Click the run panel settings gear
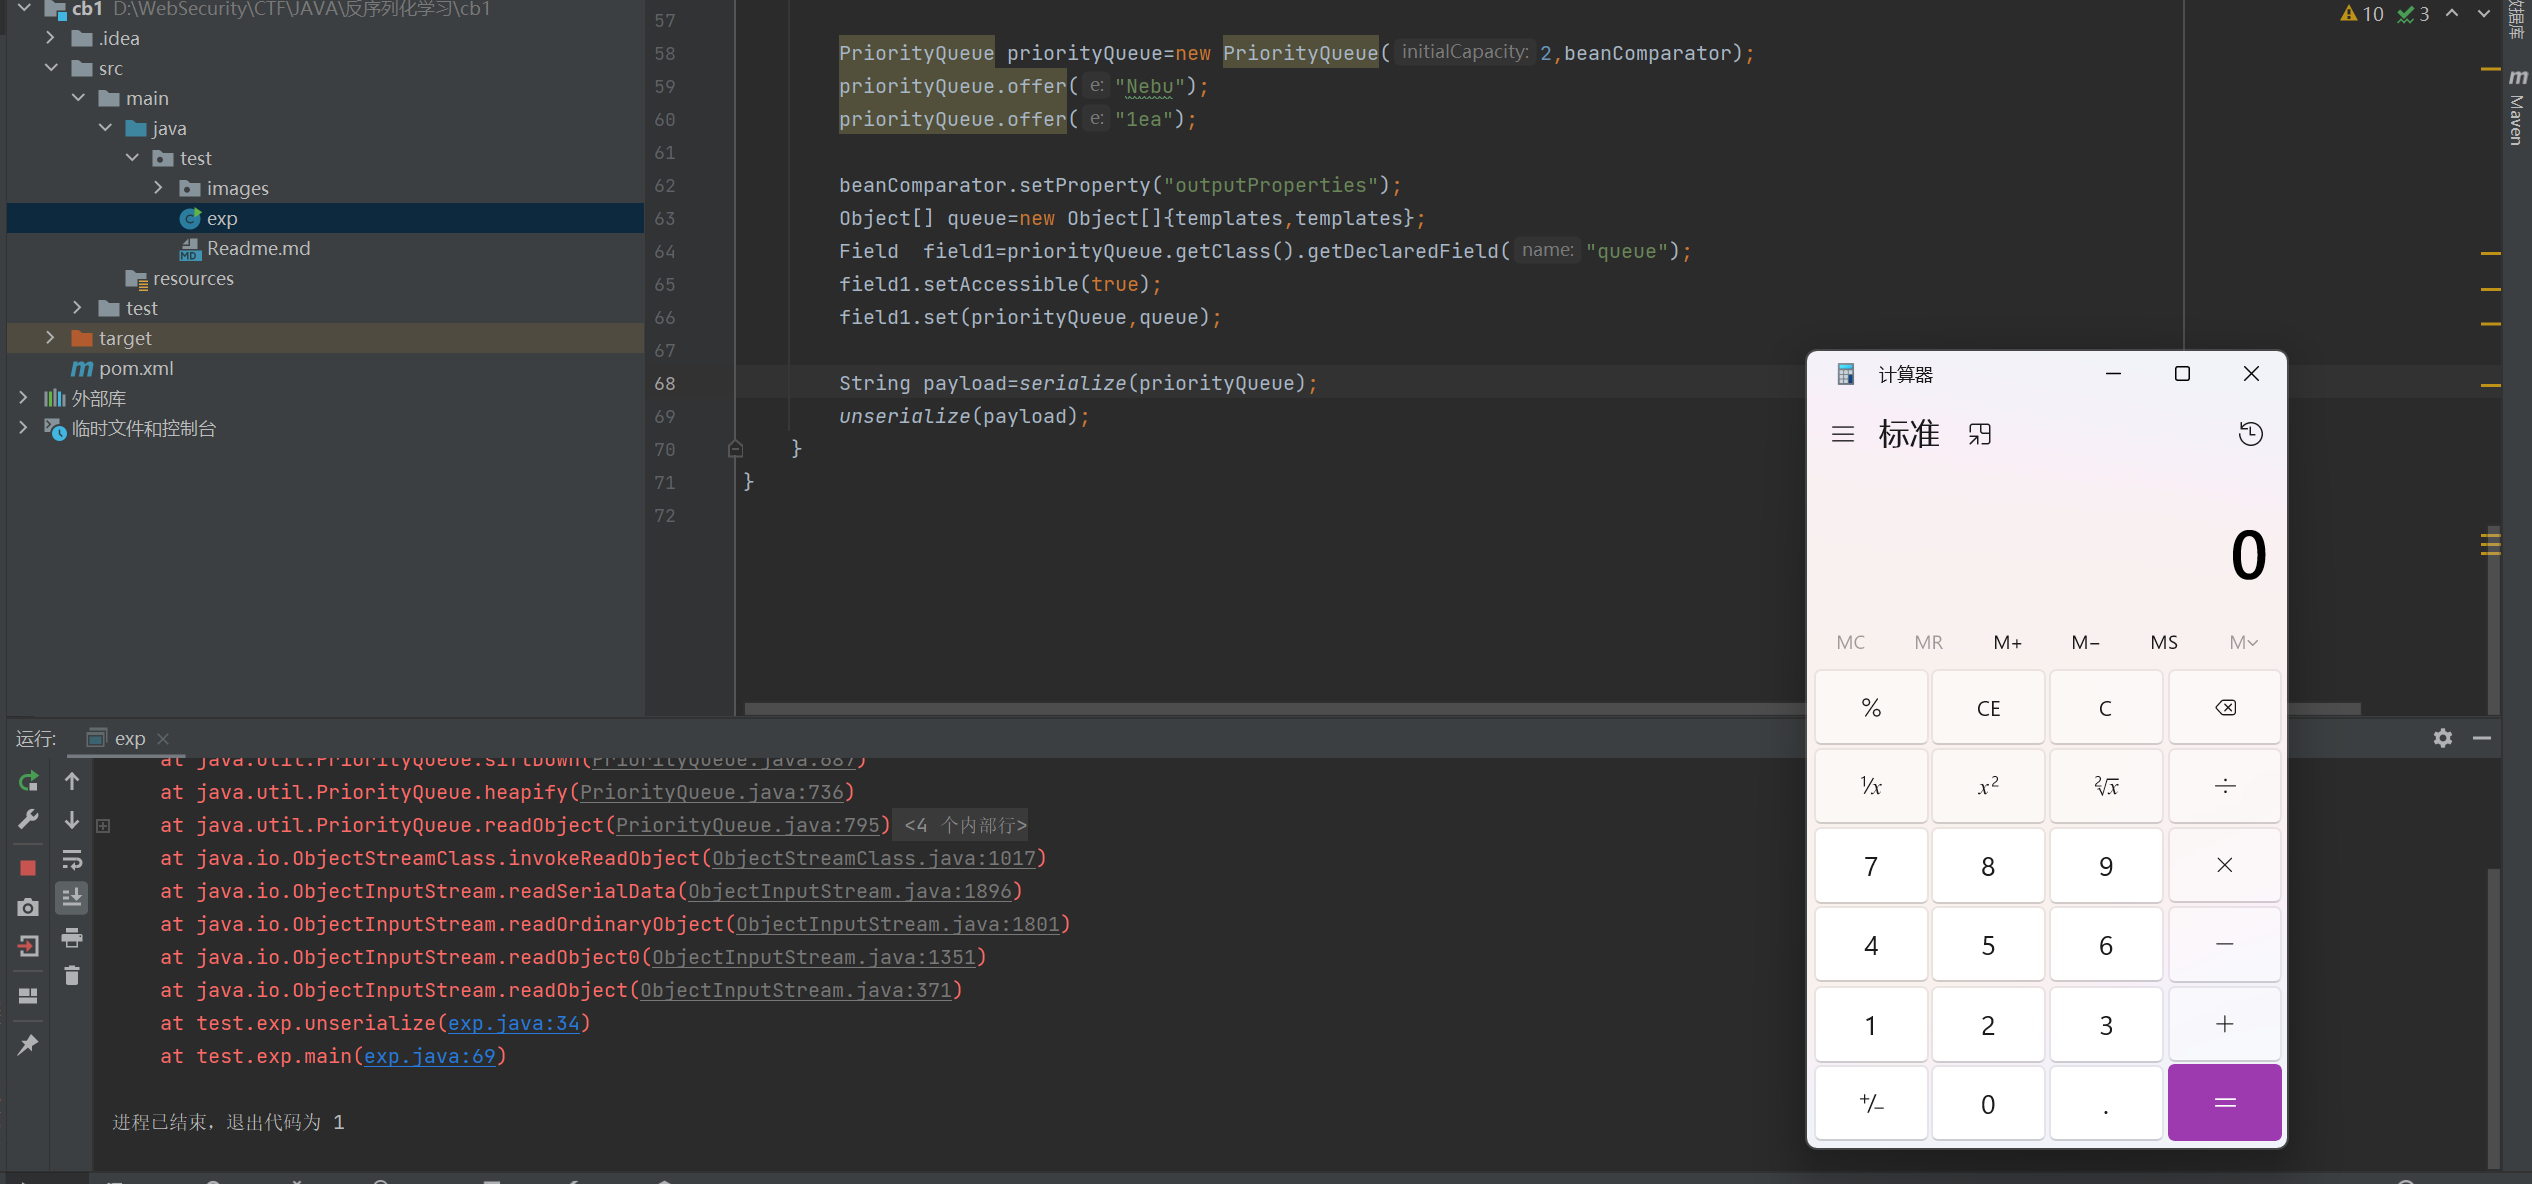This screenshot has width=2532, height=1184. click(2442, 738)
